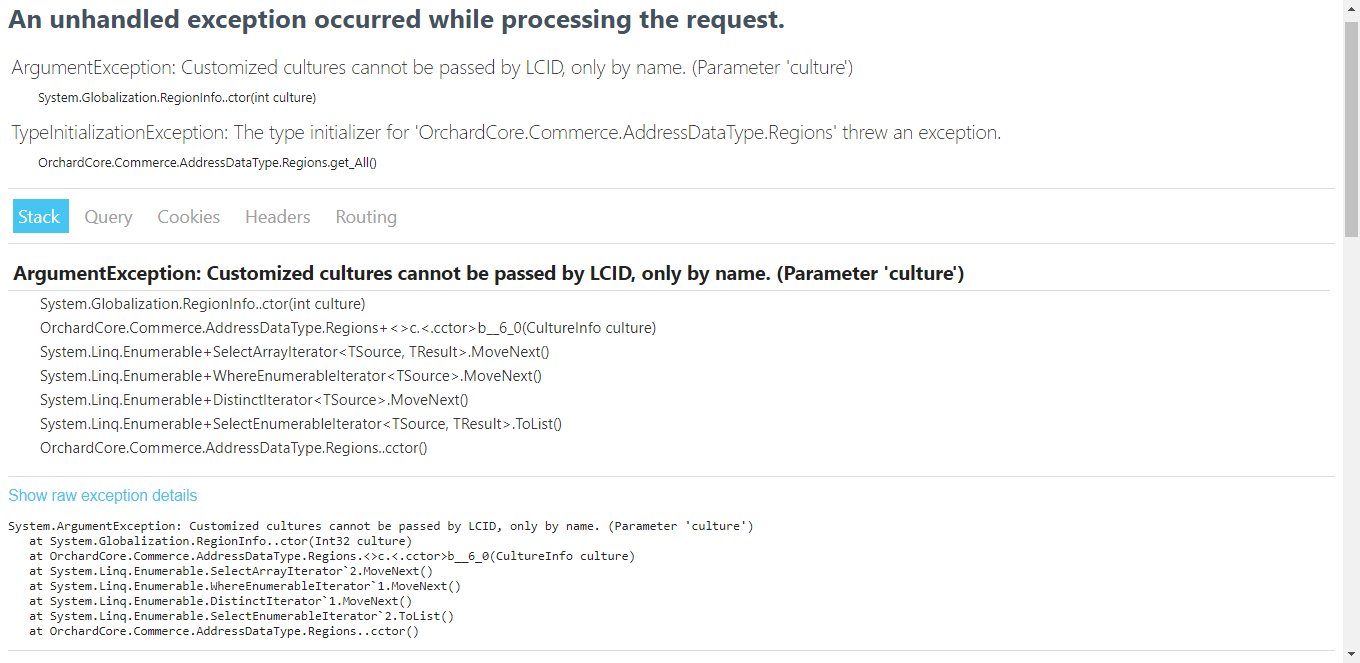Click the scrollbar up arrow
This screenshot has height=663, width=1360.
[1352, 8]
